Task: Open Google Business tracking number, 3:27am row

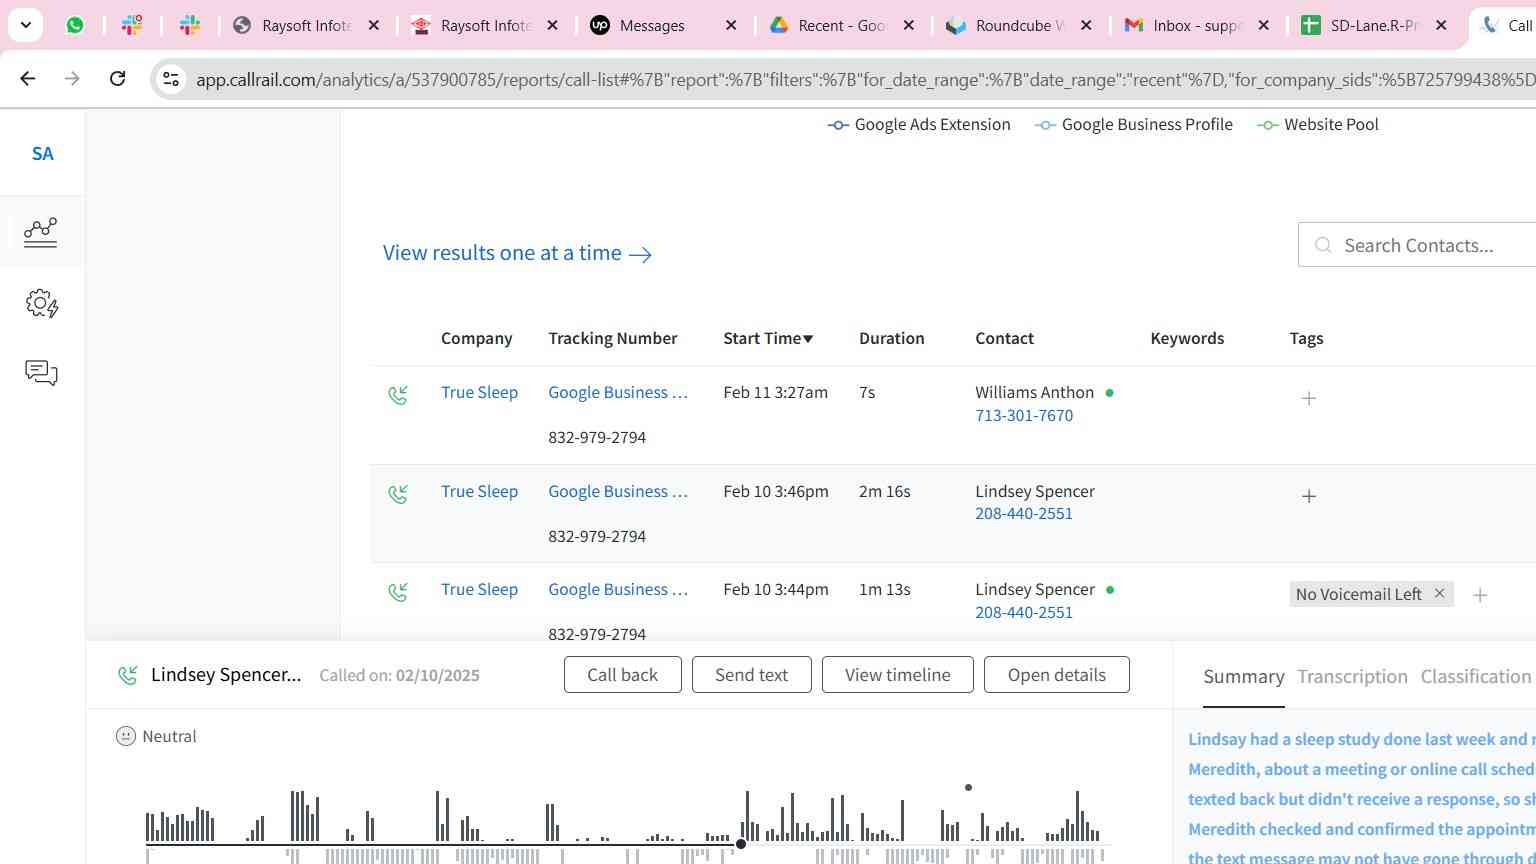Action: [618, 392]
